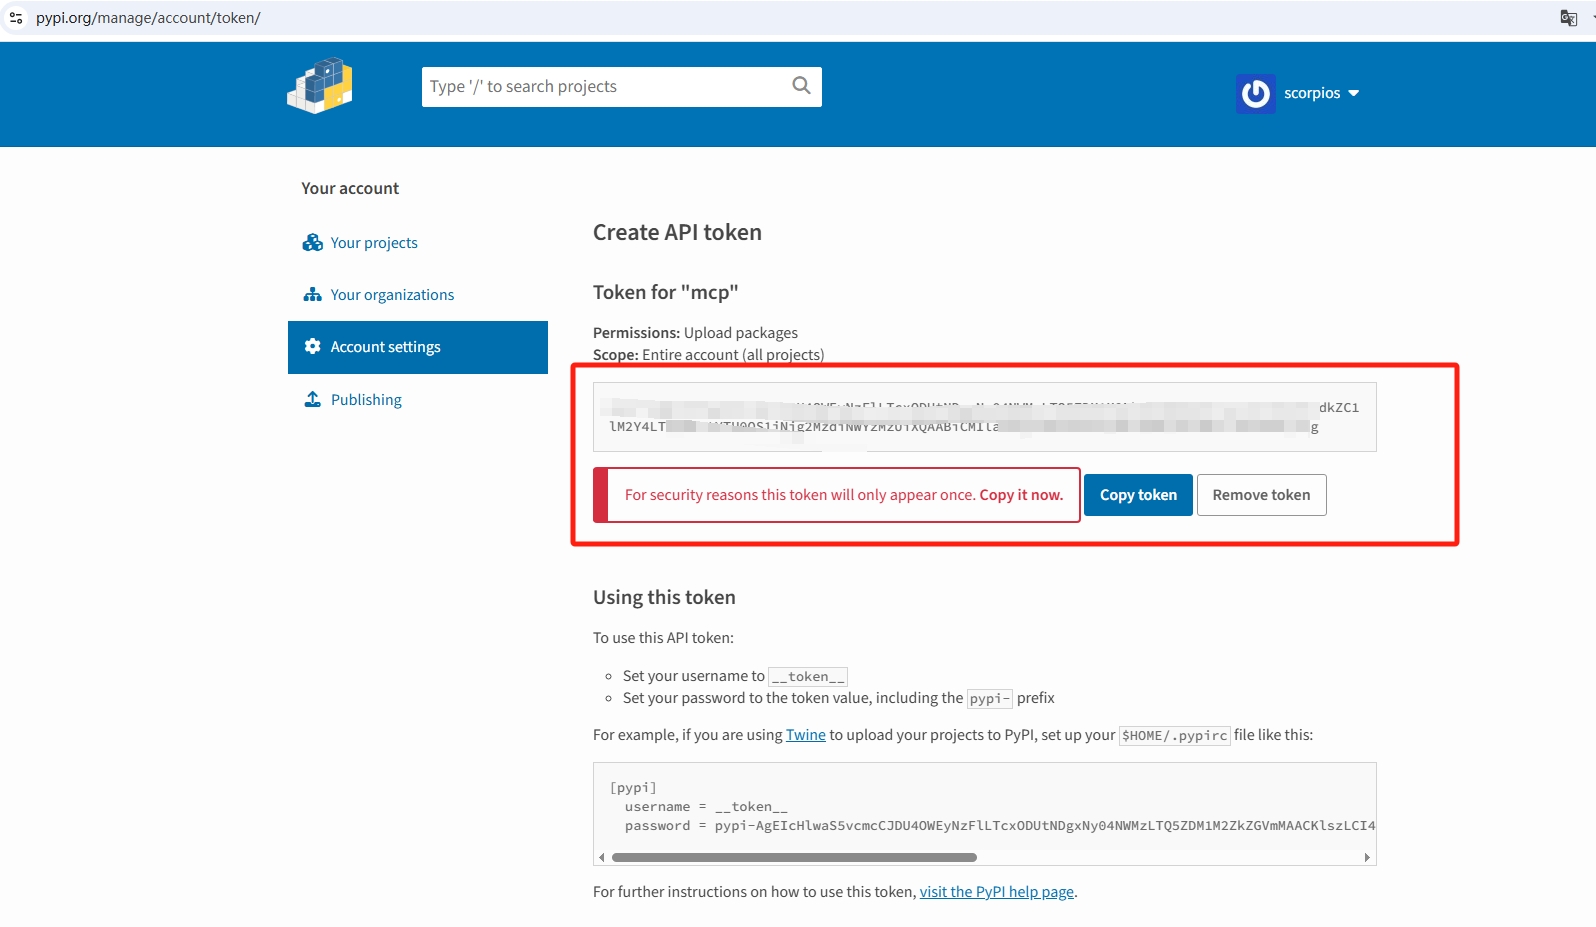This screenshot has width=1596, height=927.
Task: Click the "To use this API token:" text
Action: 663,638
